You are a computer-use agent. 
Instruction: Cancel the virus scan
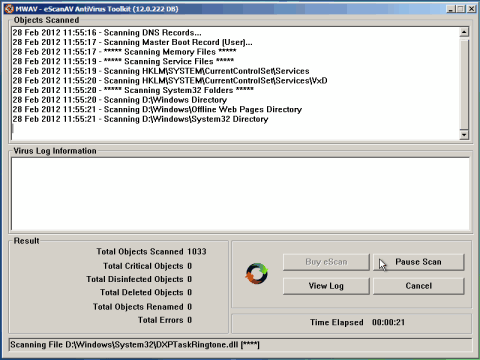(x=418, y=286)
